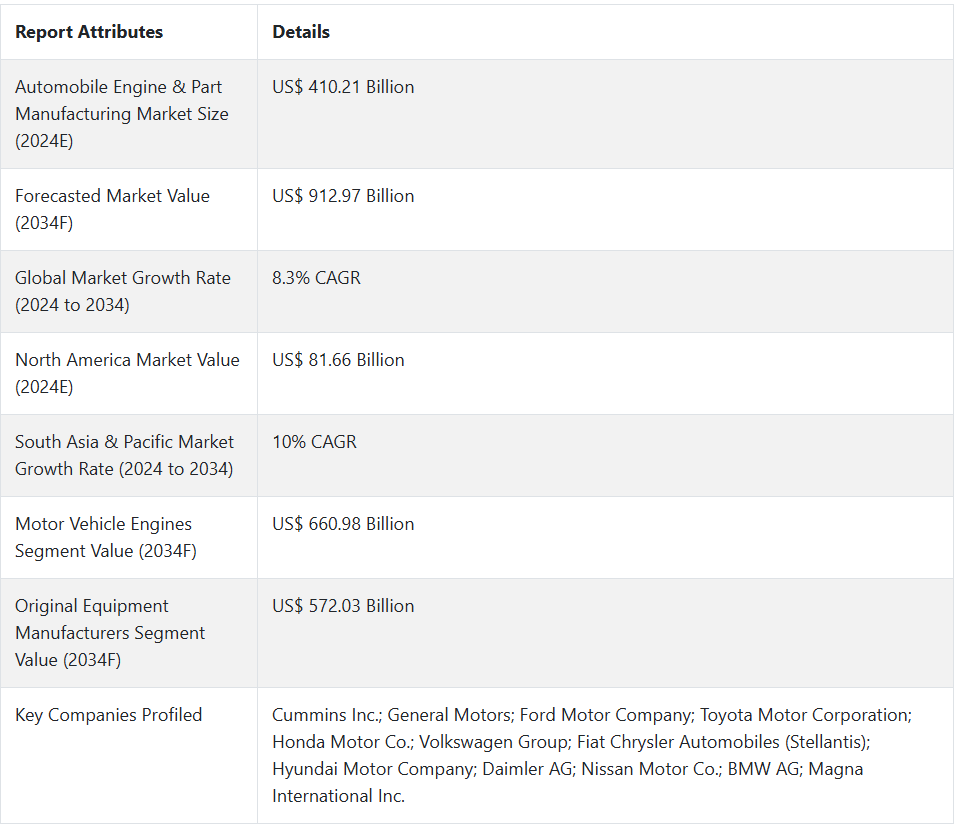Click the "Cummins Inc." company name
Image resolution: width=958 pixels, height=828 pixels.
(x=326, y=715)
